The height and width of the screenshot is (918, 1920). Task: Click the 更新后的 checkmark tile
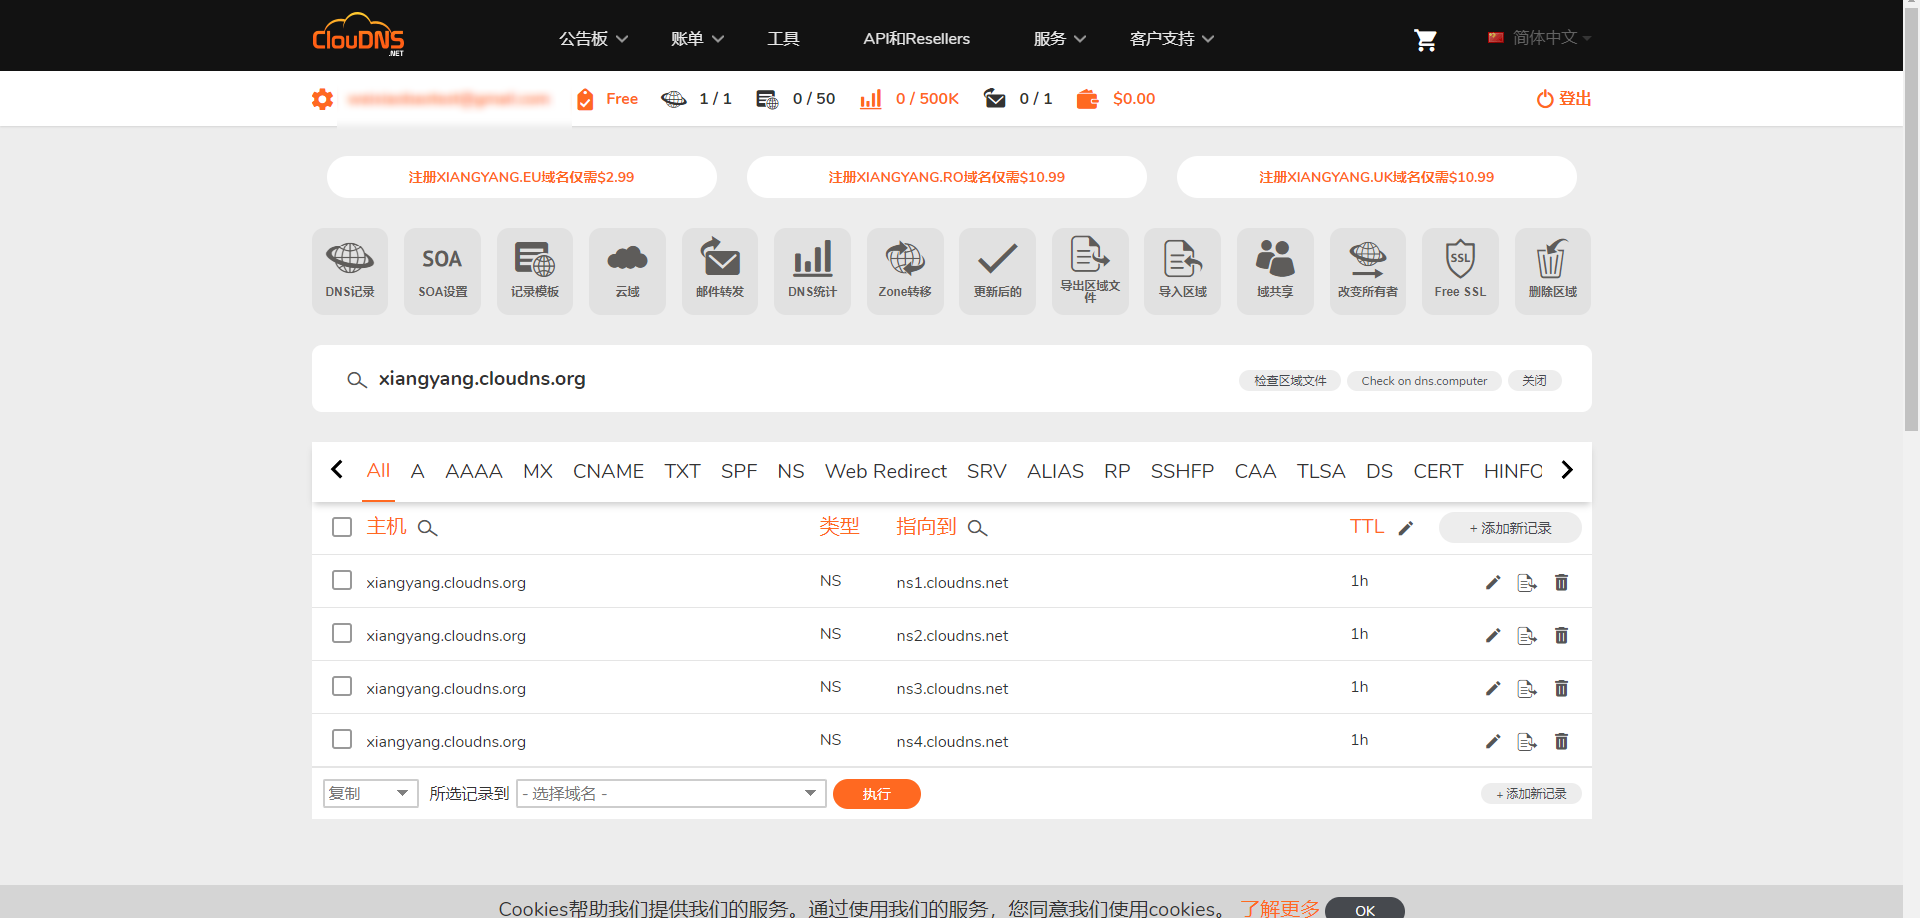tap(997, 271)
